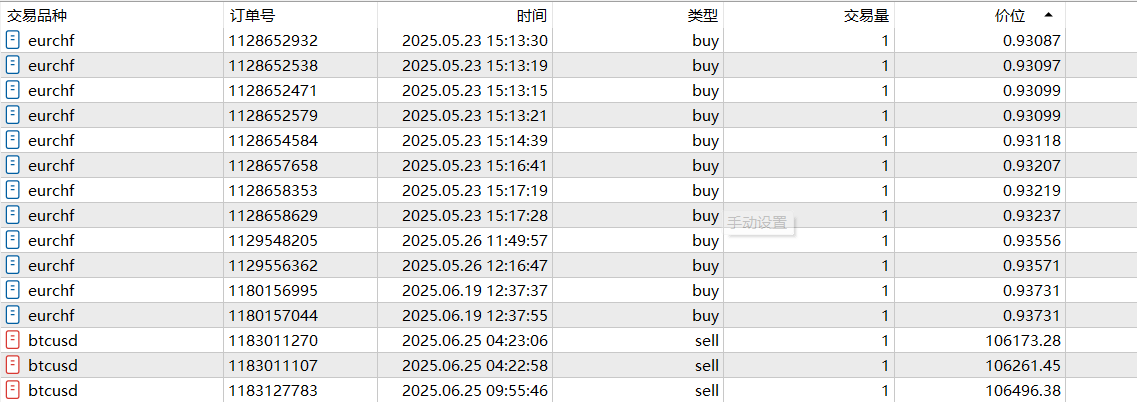The height and width of the screenshot is (402, 1137).
Task: Click red icon for btcusd order 1183011107
Action: tap(12, 365)
